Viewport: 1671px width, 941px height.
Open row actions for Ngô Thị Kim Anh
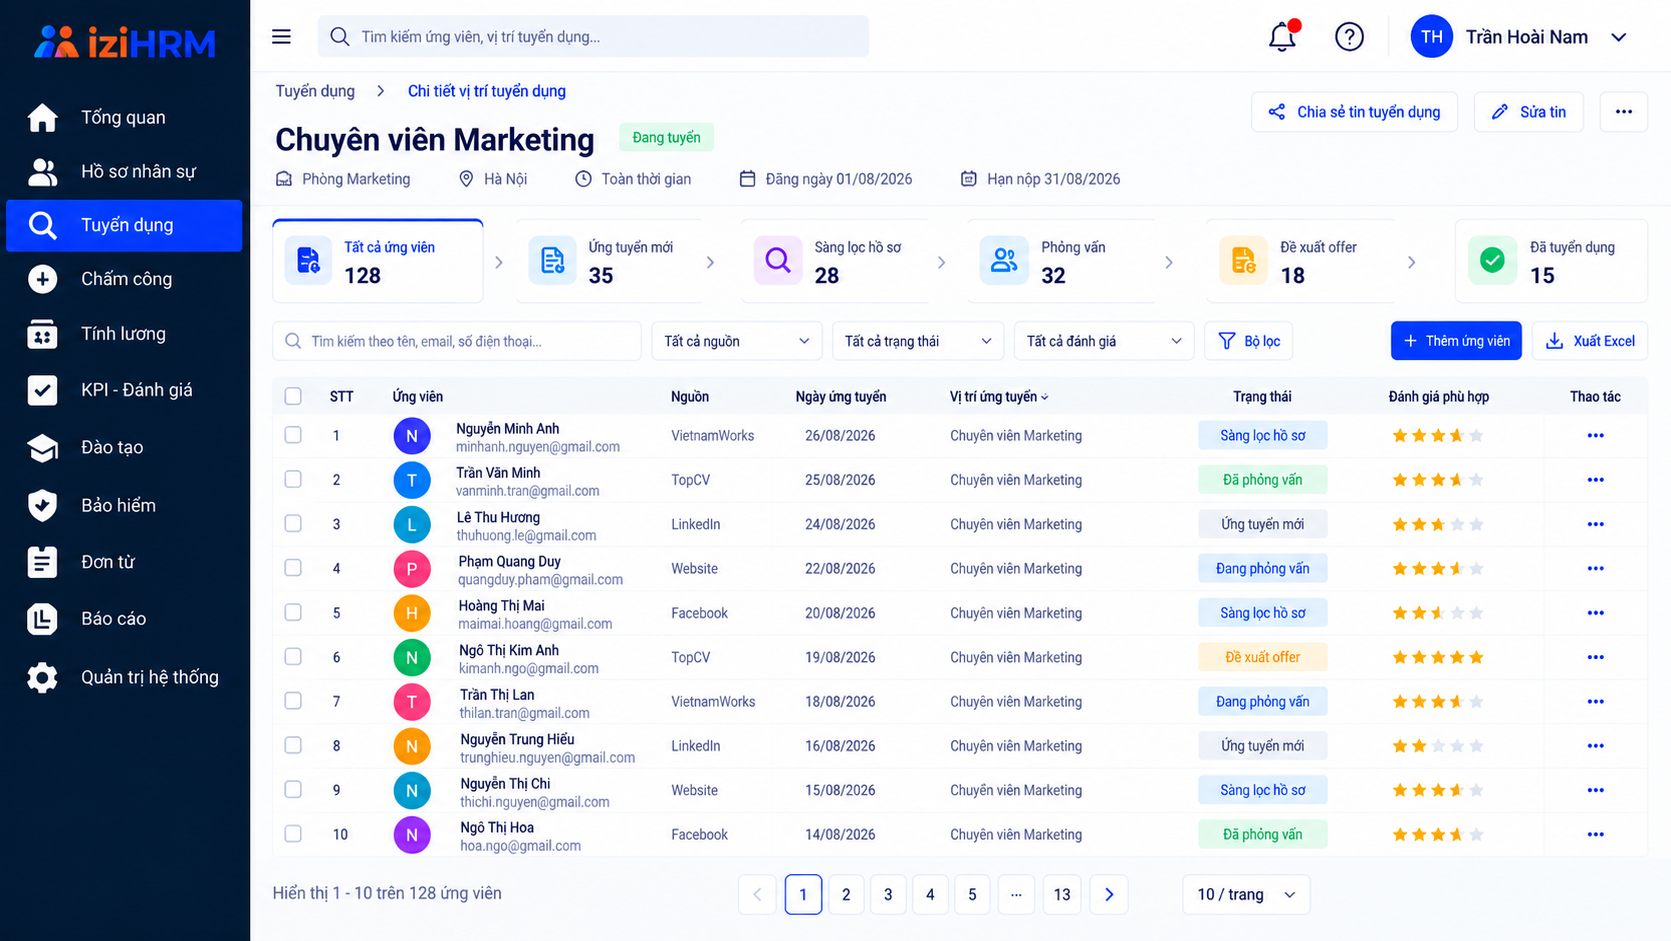[1595, 657]
